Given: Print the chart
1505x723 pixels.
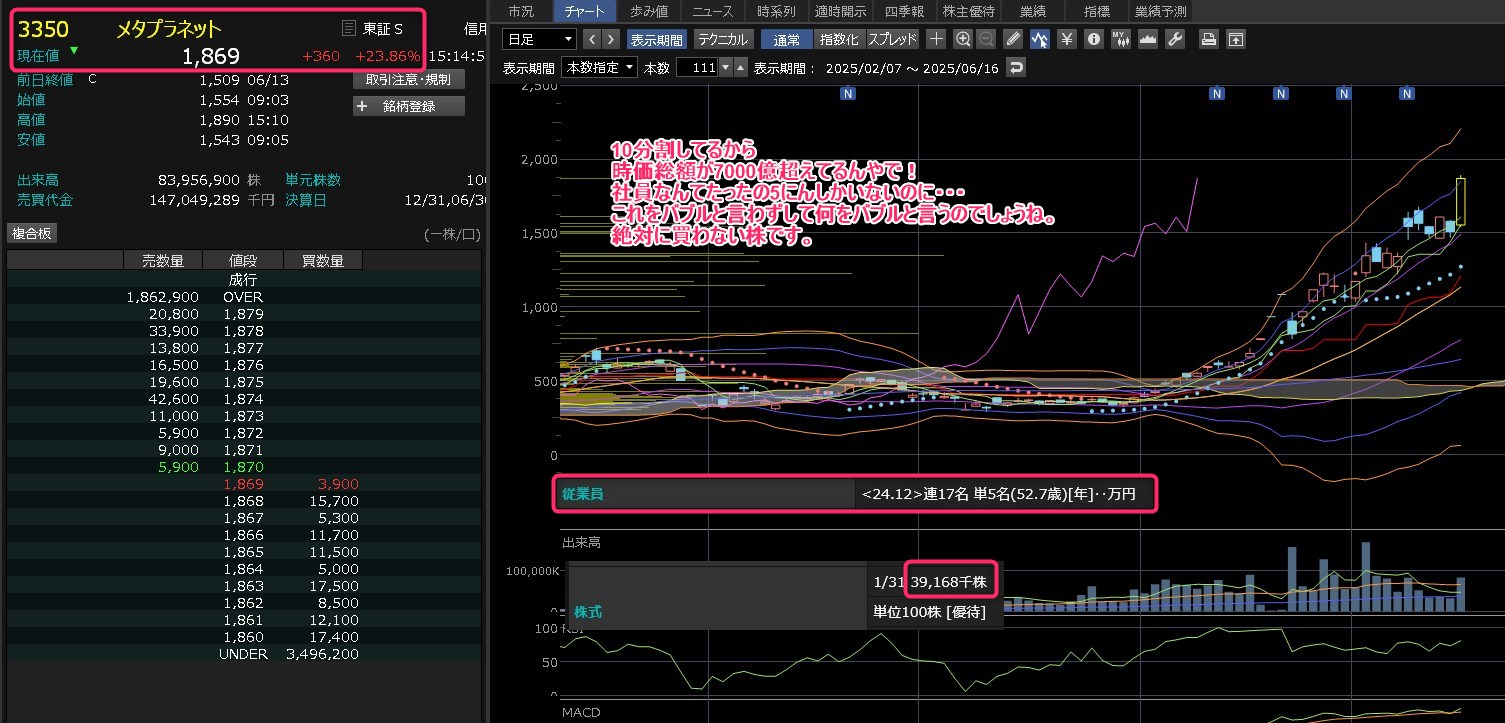Looking at the screenshot, I should coord(1209,40).
